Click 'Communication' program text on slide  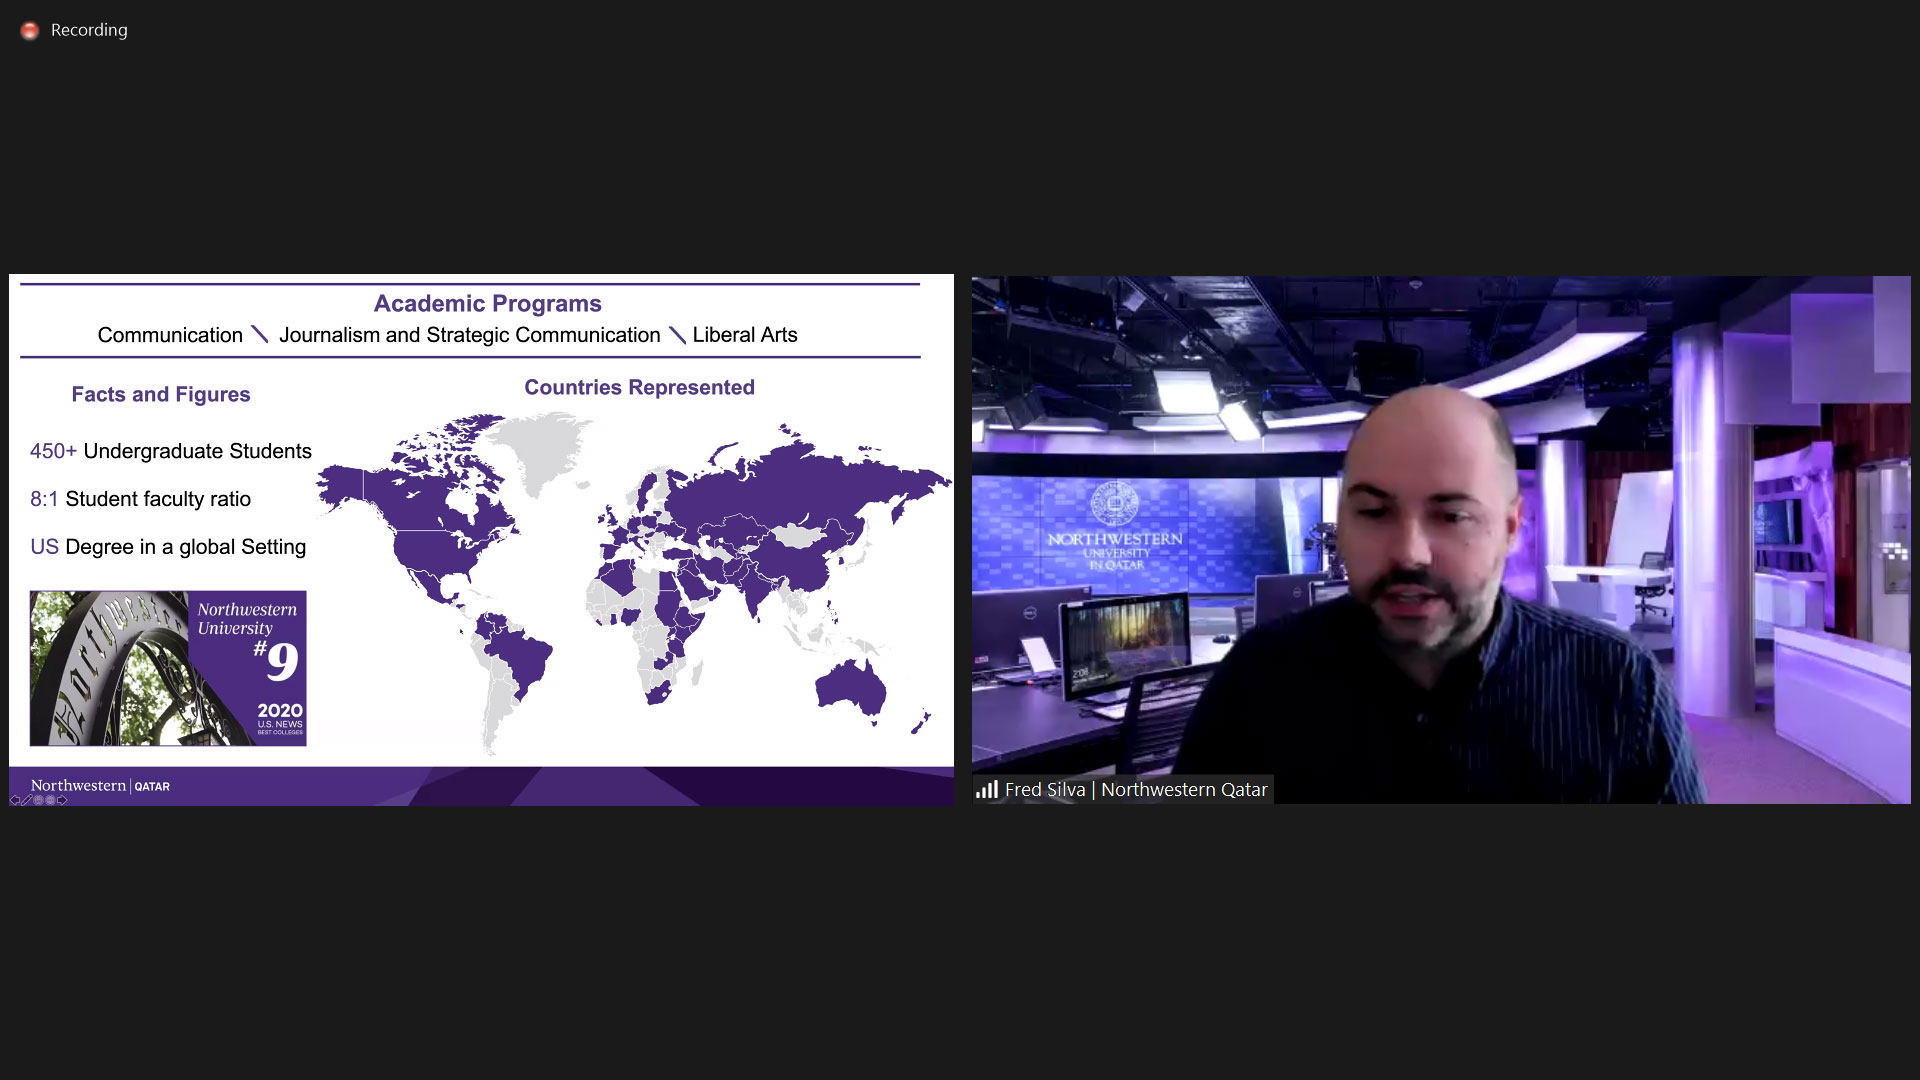170,335
